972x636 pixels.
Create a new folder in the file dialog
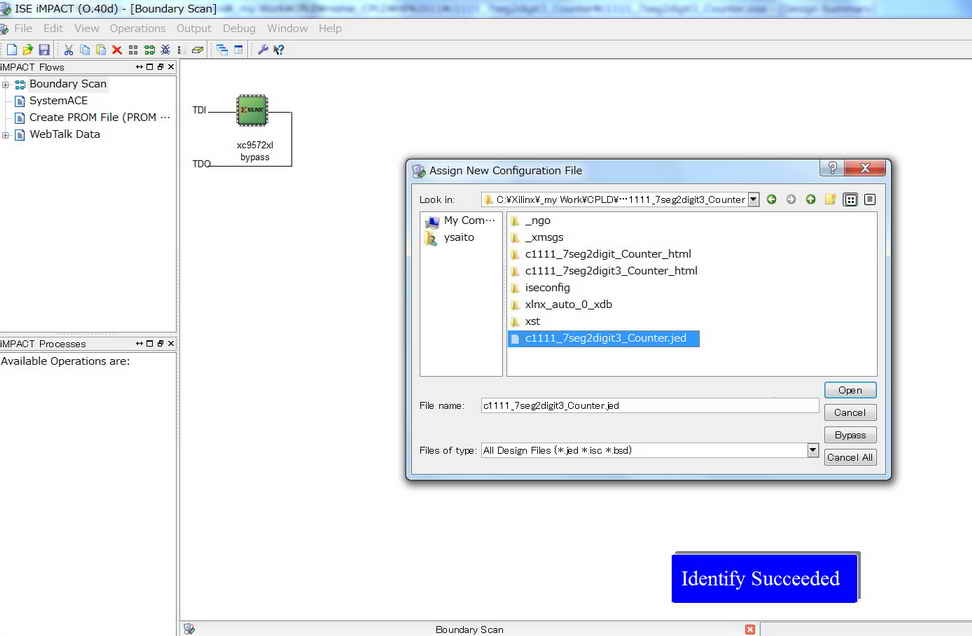pyautogui.click(x=831, y=200)
